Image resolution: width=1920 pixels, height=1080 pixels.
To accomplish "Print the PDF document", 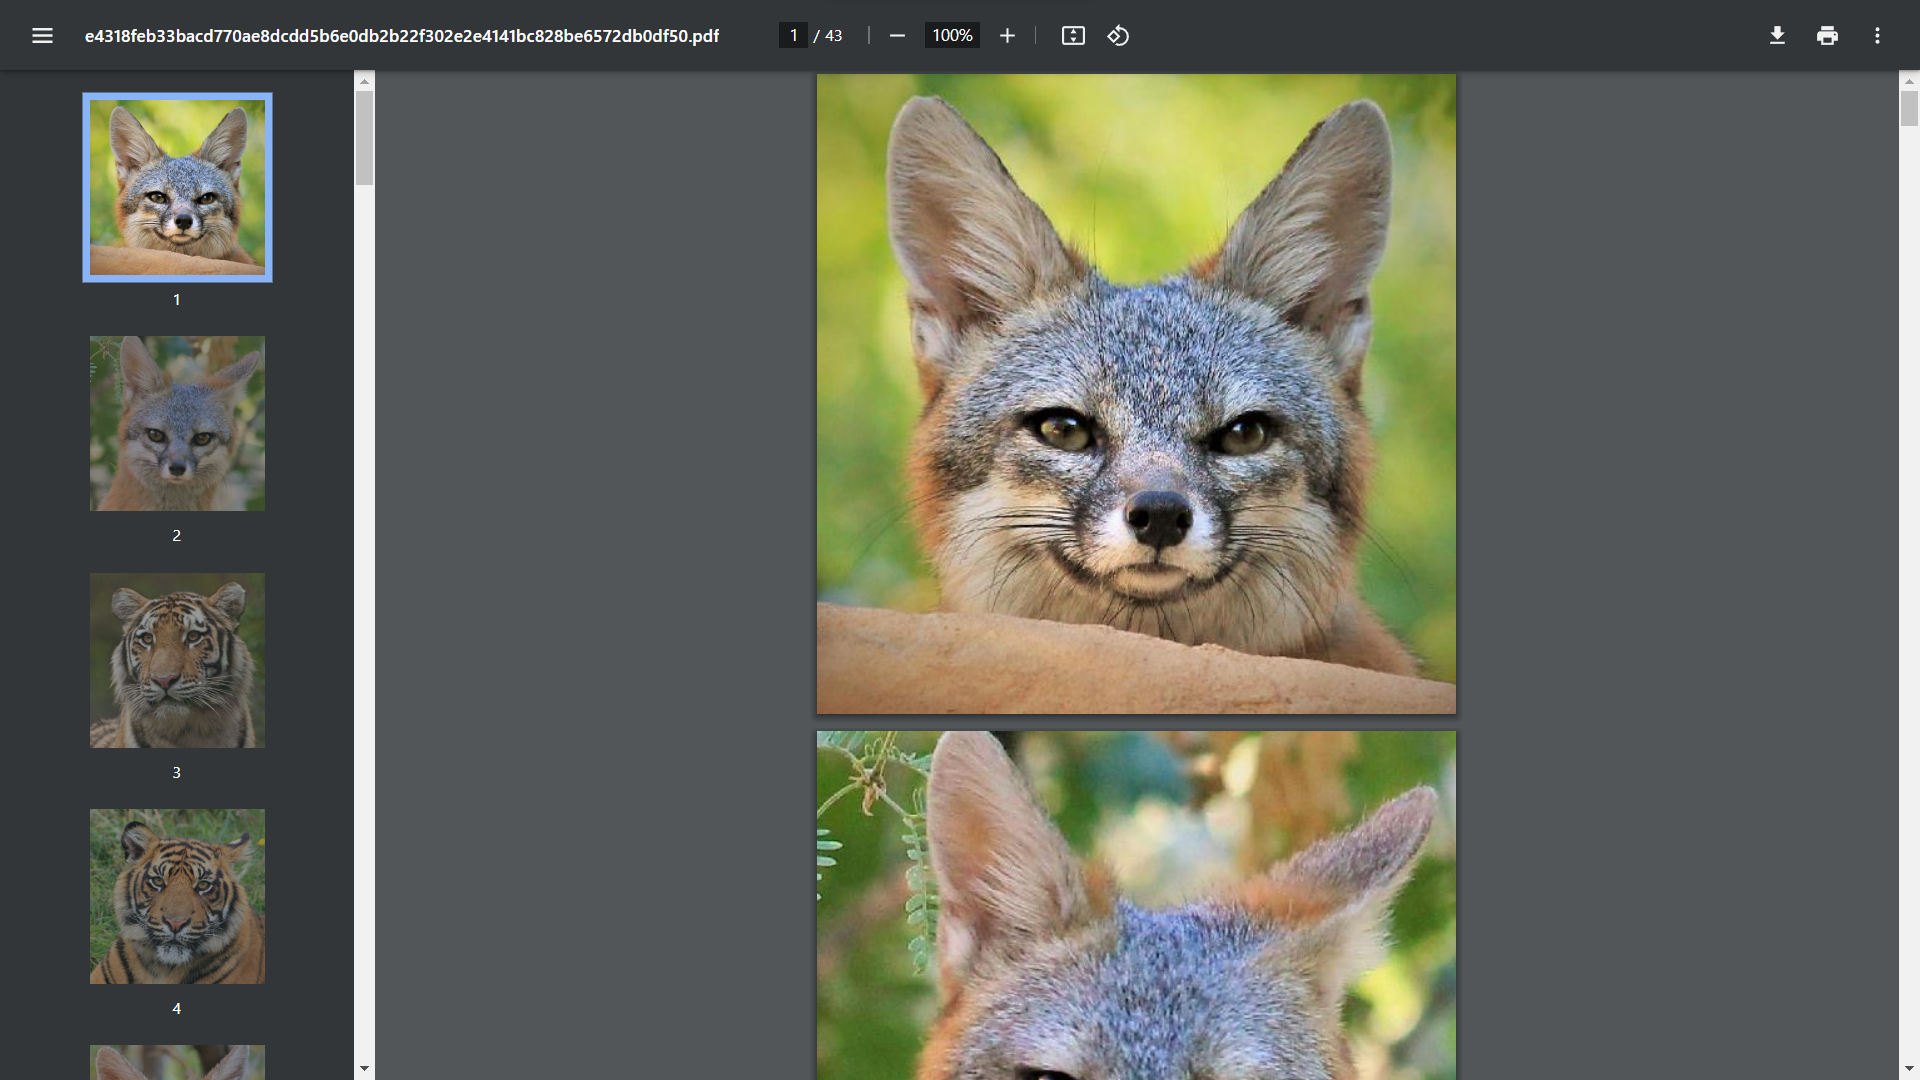I will [1827, 36].
